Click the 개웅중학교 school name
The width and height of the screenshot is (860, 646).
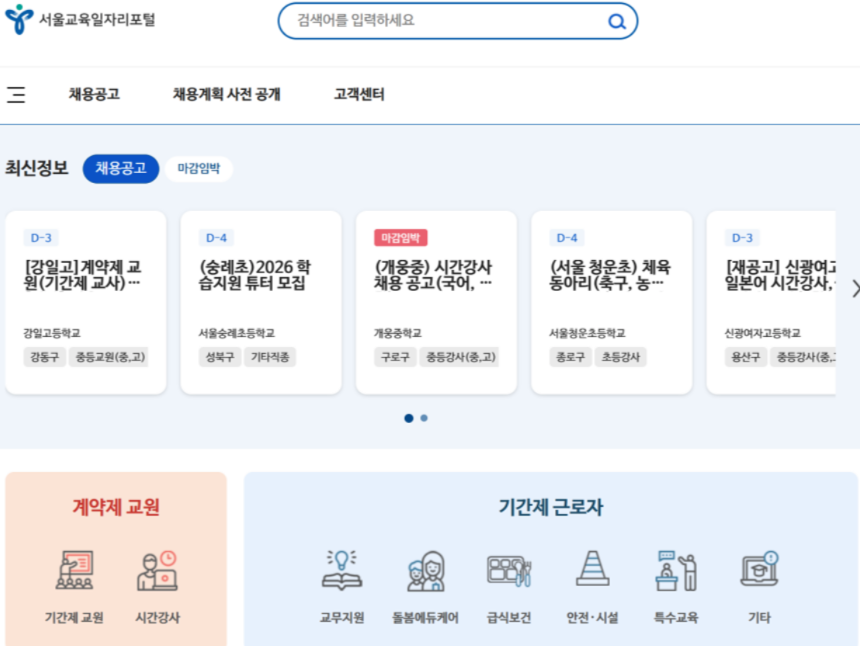(x=398, y=333)
